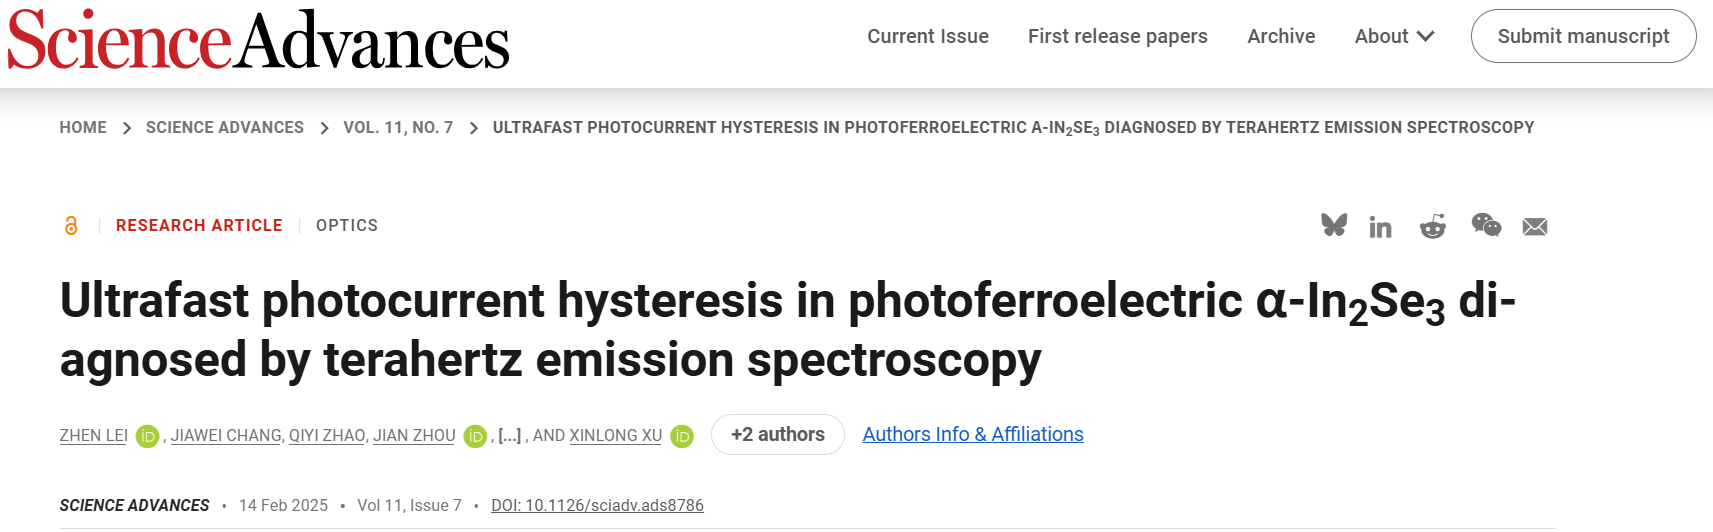Screen dimensions: 1713x532
Task: Navigate to Vol. 11, No. 7 breadcrumb
Action: tap(398, 128)
